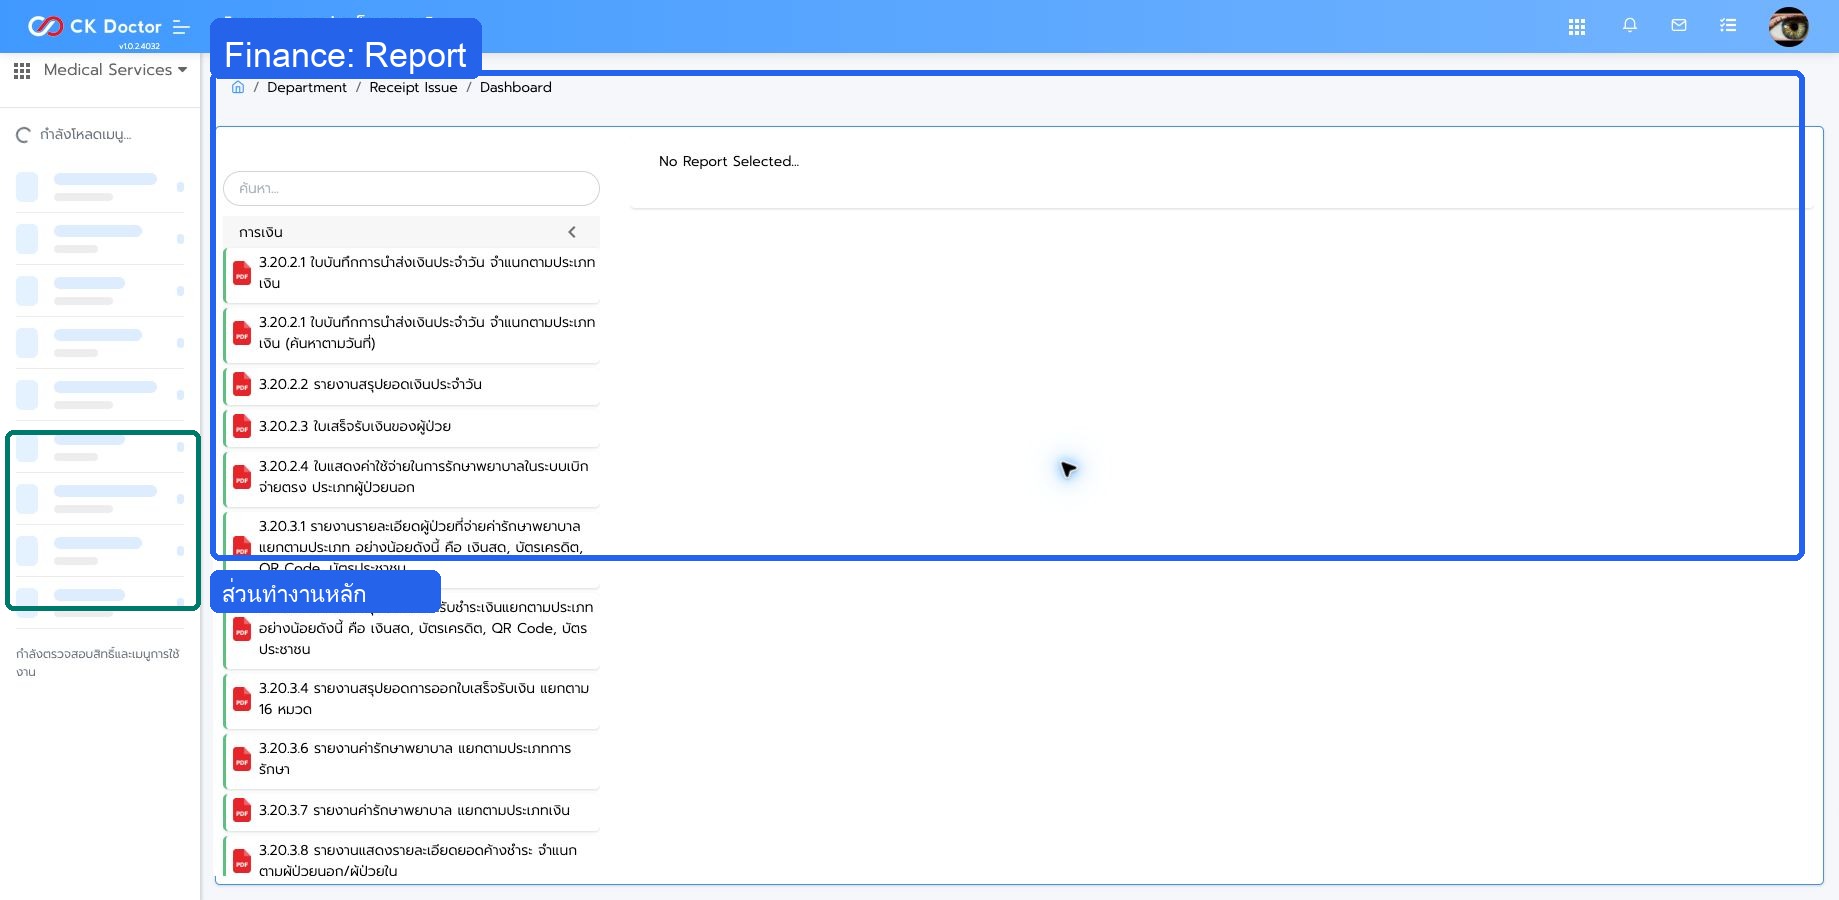Open the user profile avatar menu
This screenshot has height=900, width=1839.
point(1788,26)
